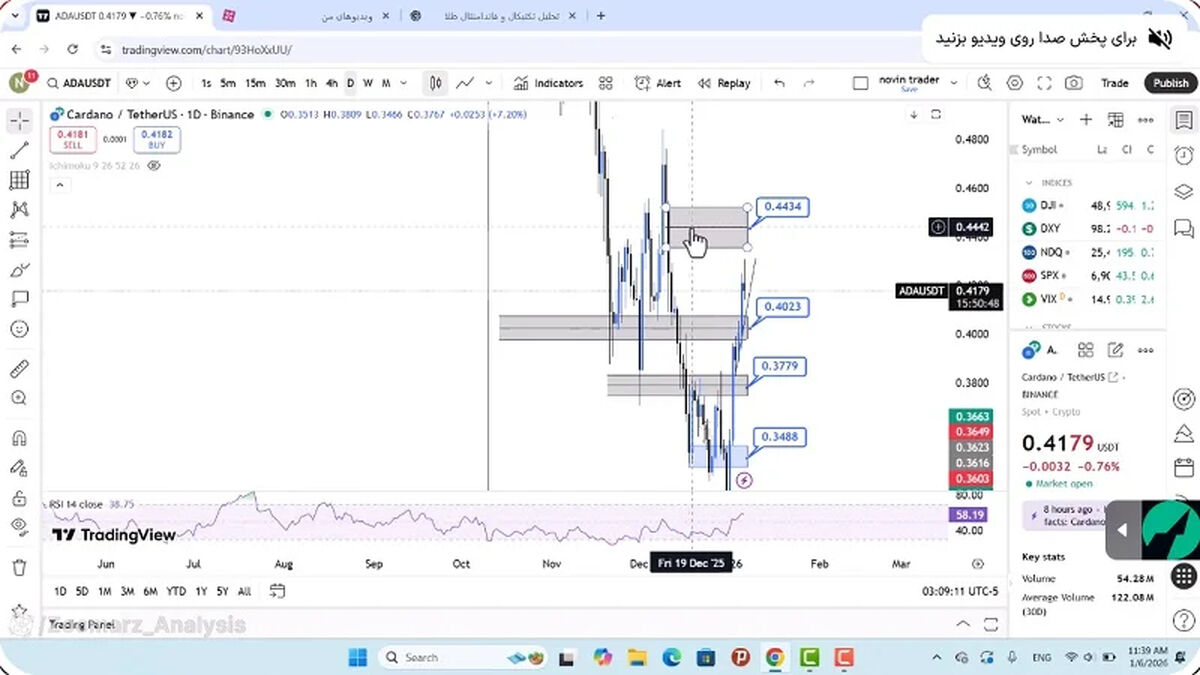Open watchlist advanced view icon
The height and width of the screenshot is (675, 1200).
click(x=1115, y=120)
